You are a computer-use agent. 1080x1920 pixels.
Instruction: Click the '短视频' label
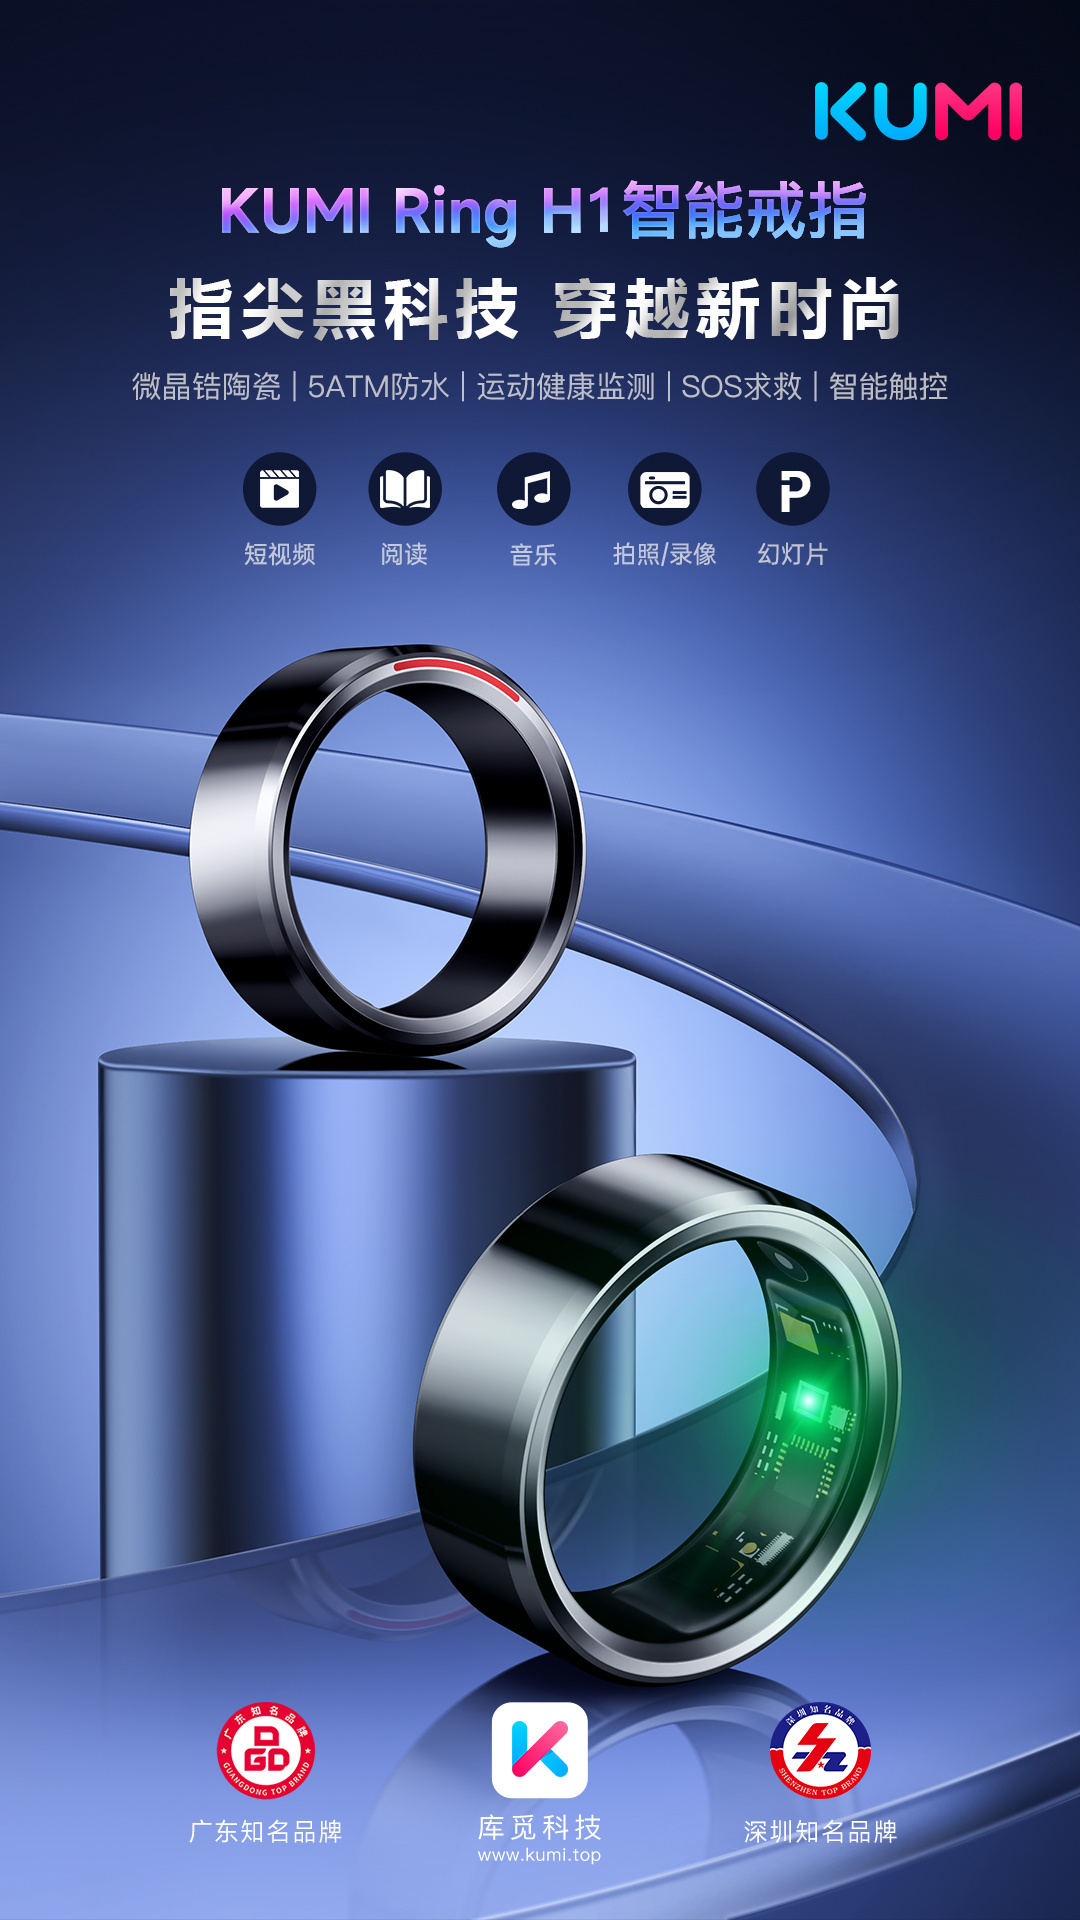coord(280,554)
